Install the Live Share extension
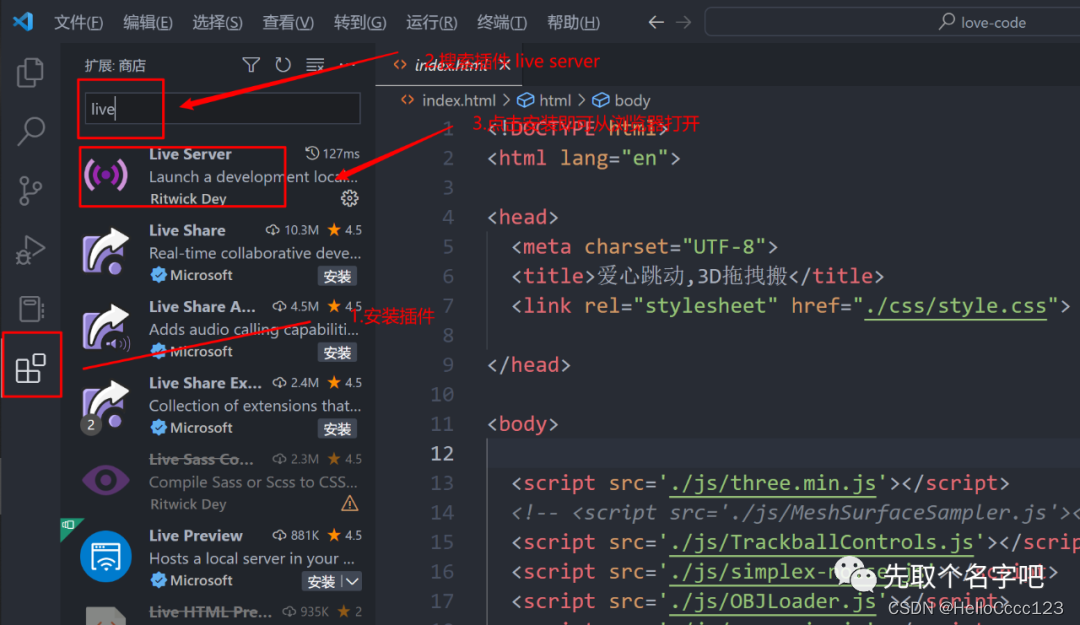The width and height of the screenshot is (1080, 625). click(337, 276)
